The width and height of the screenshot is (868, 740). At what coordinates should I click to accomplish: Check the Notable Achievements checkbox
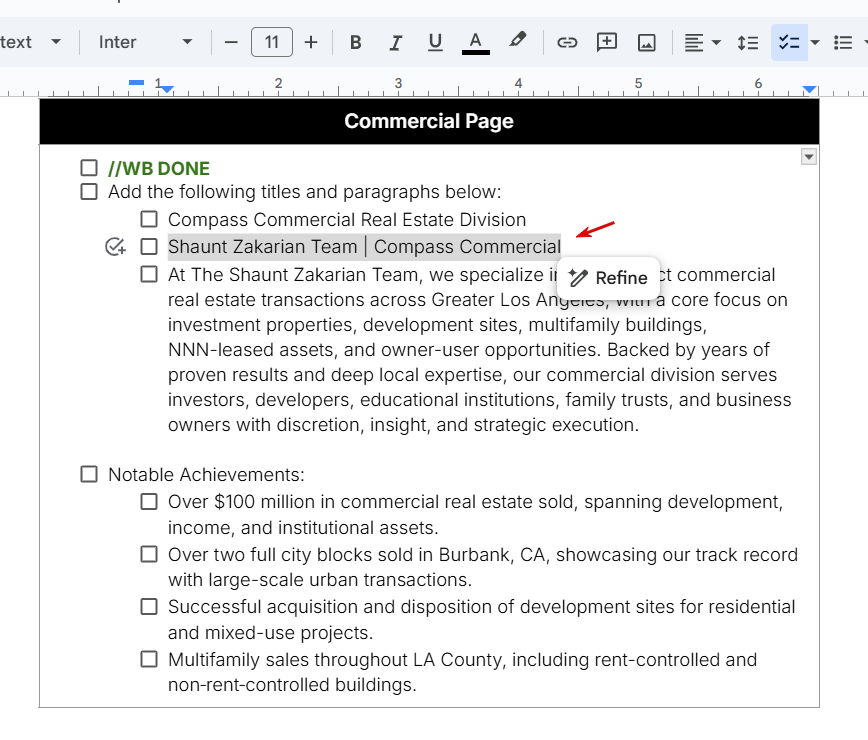[x=89, y=474]
